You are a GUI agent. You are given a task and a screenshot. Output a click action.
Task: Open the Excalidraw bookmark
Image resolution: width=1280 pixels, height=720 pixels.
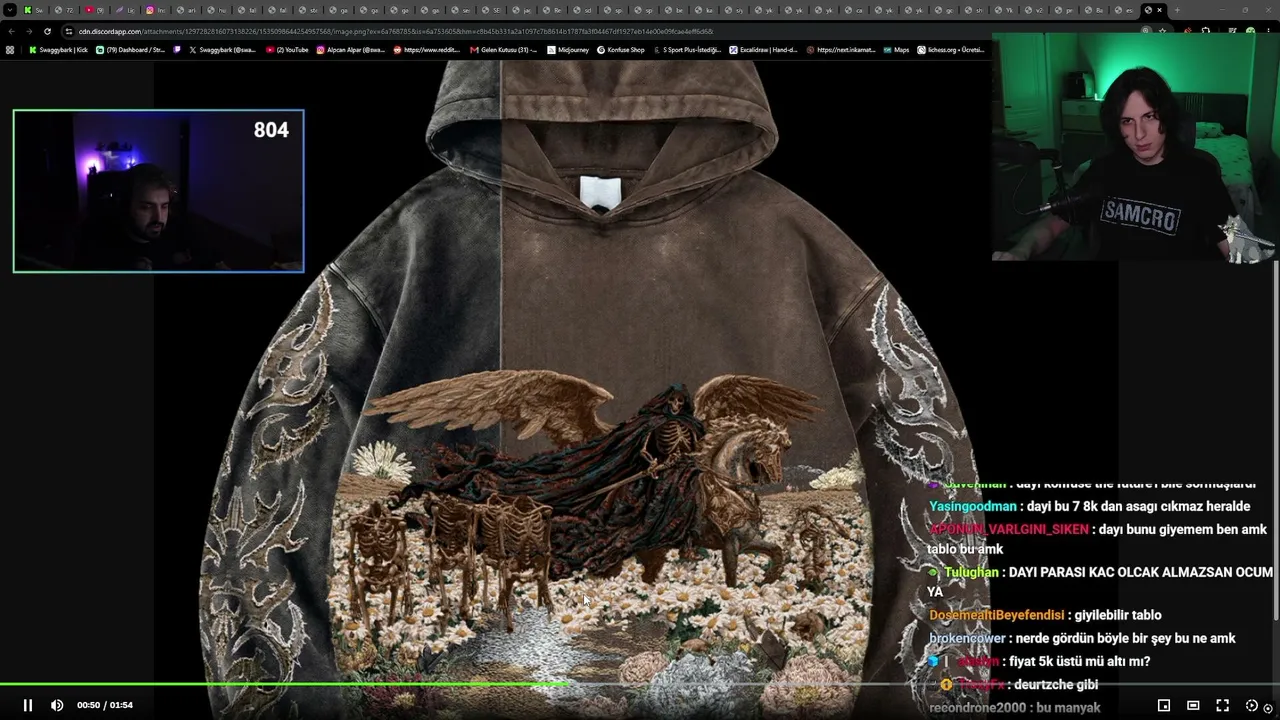[763, 50]
